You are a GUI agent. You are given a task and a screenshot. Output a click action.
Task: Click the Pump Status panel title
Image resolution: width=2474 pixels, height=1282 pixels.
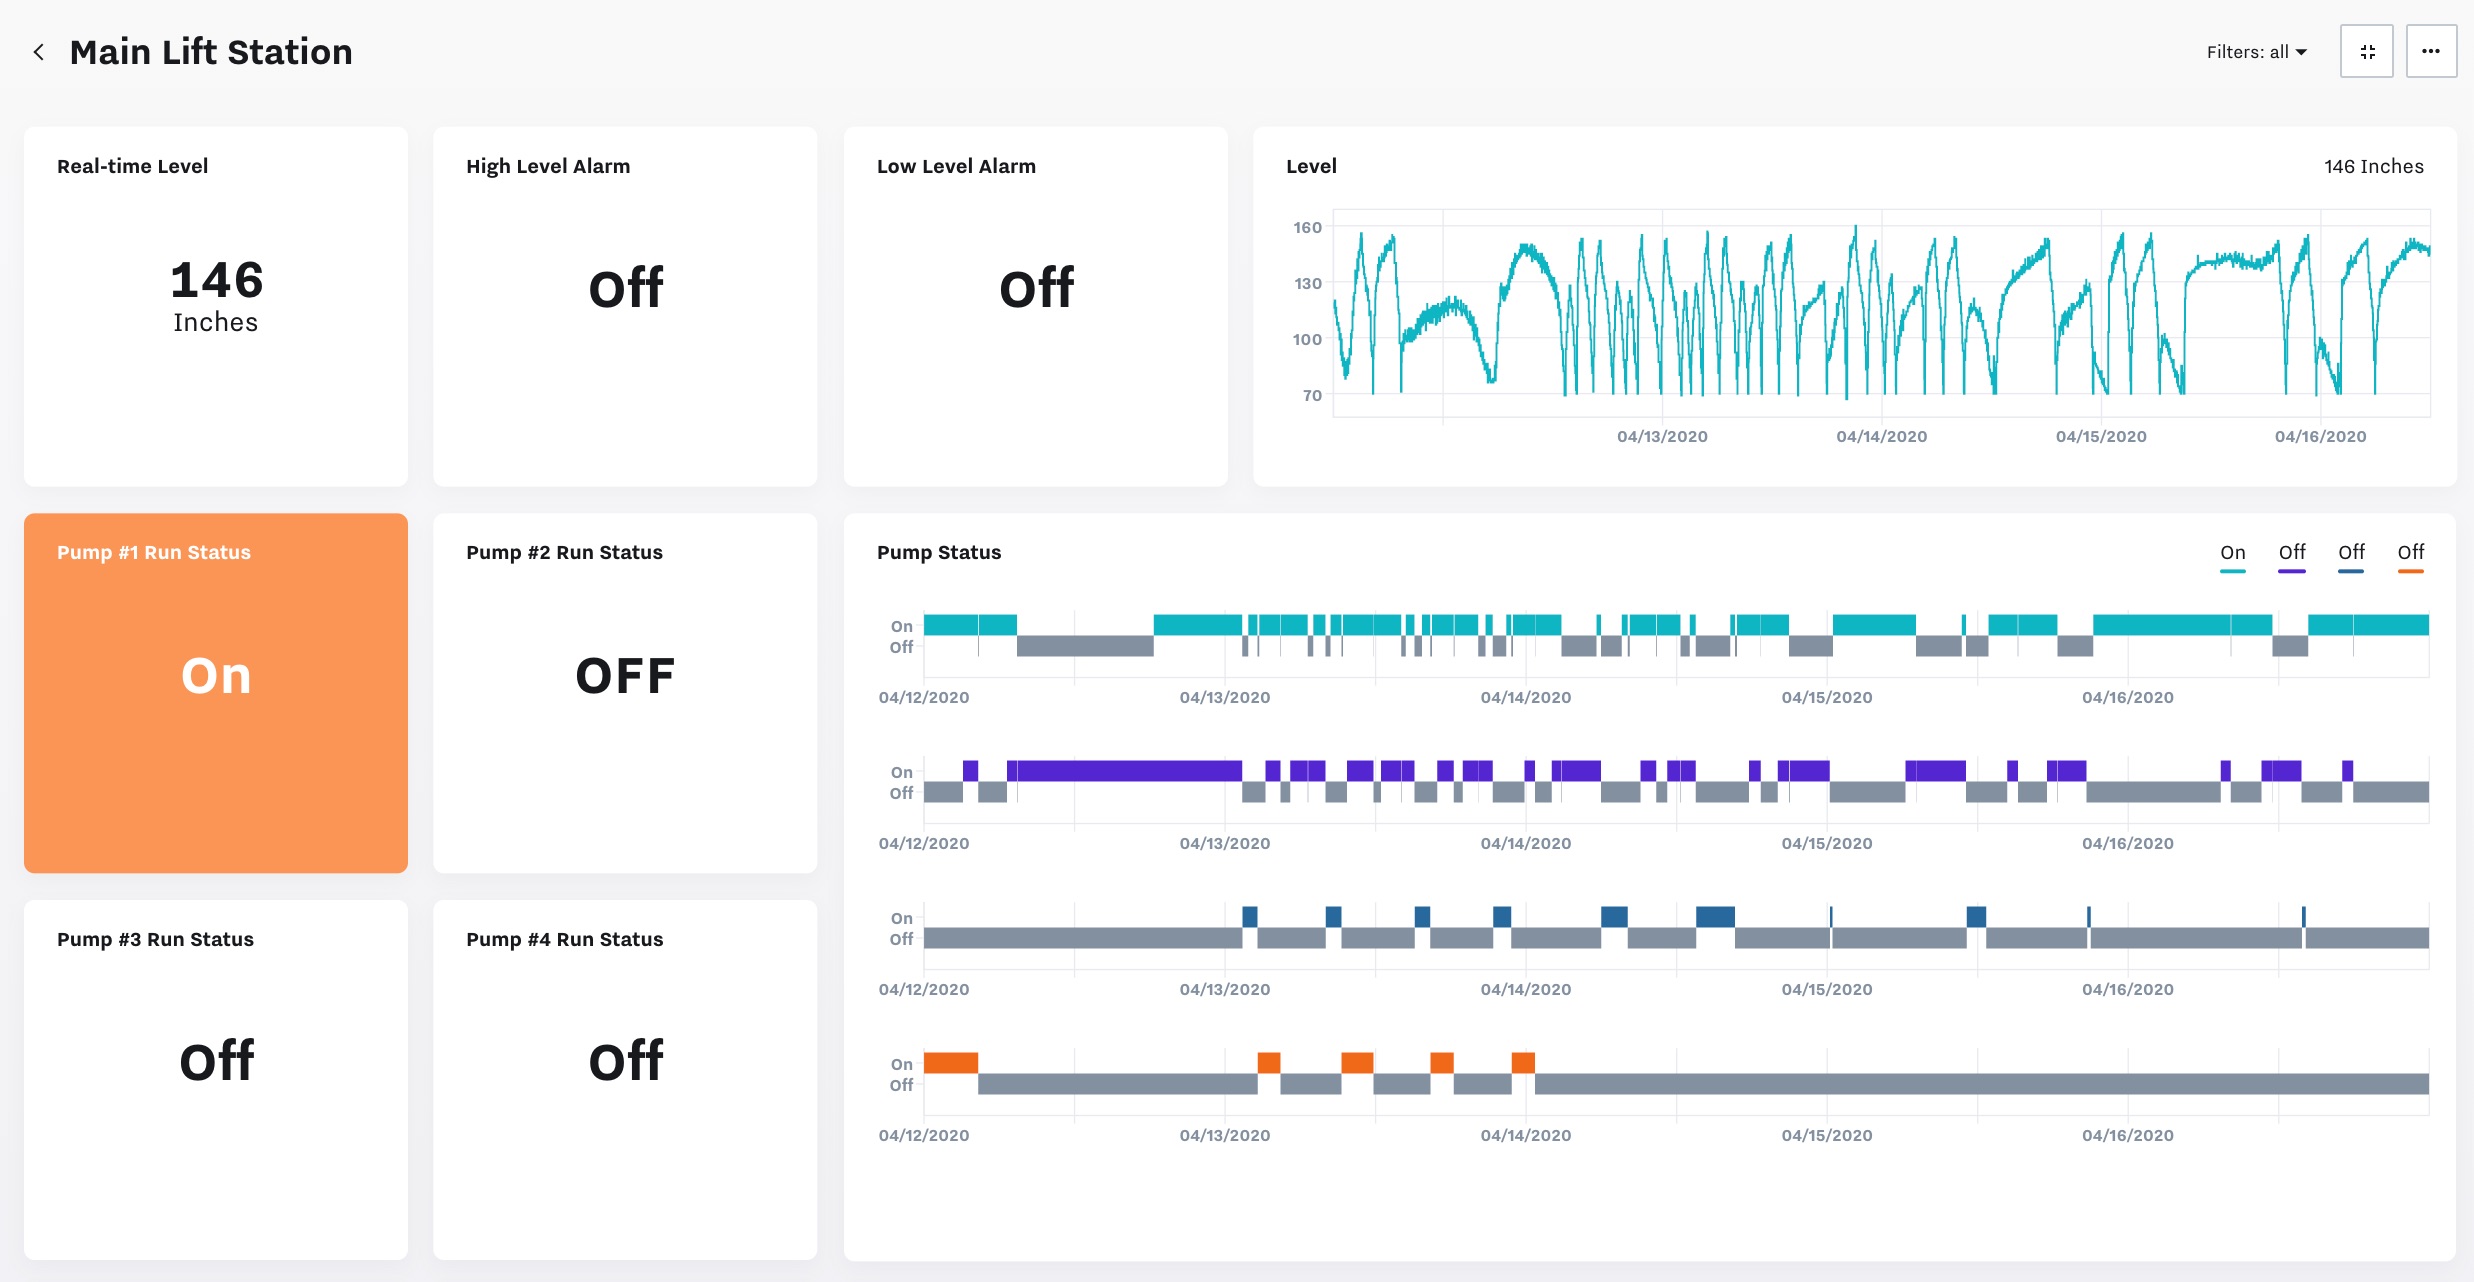939,552
